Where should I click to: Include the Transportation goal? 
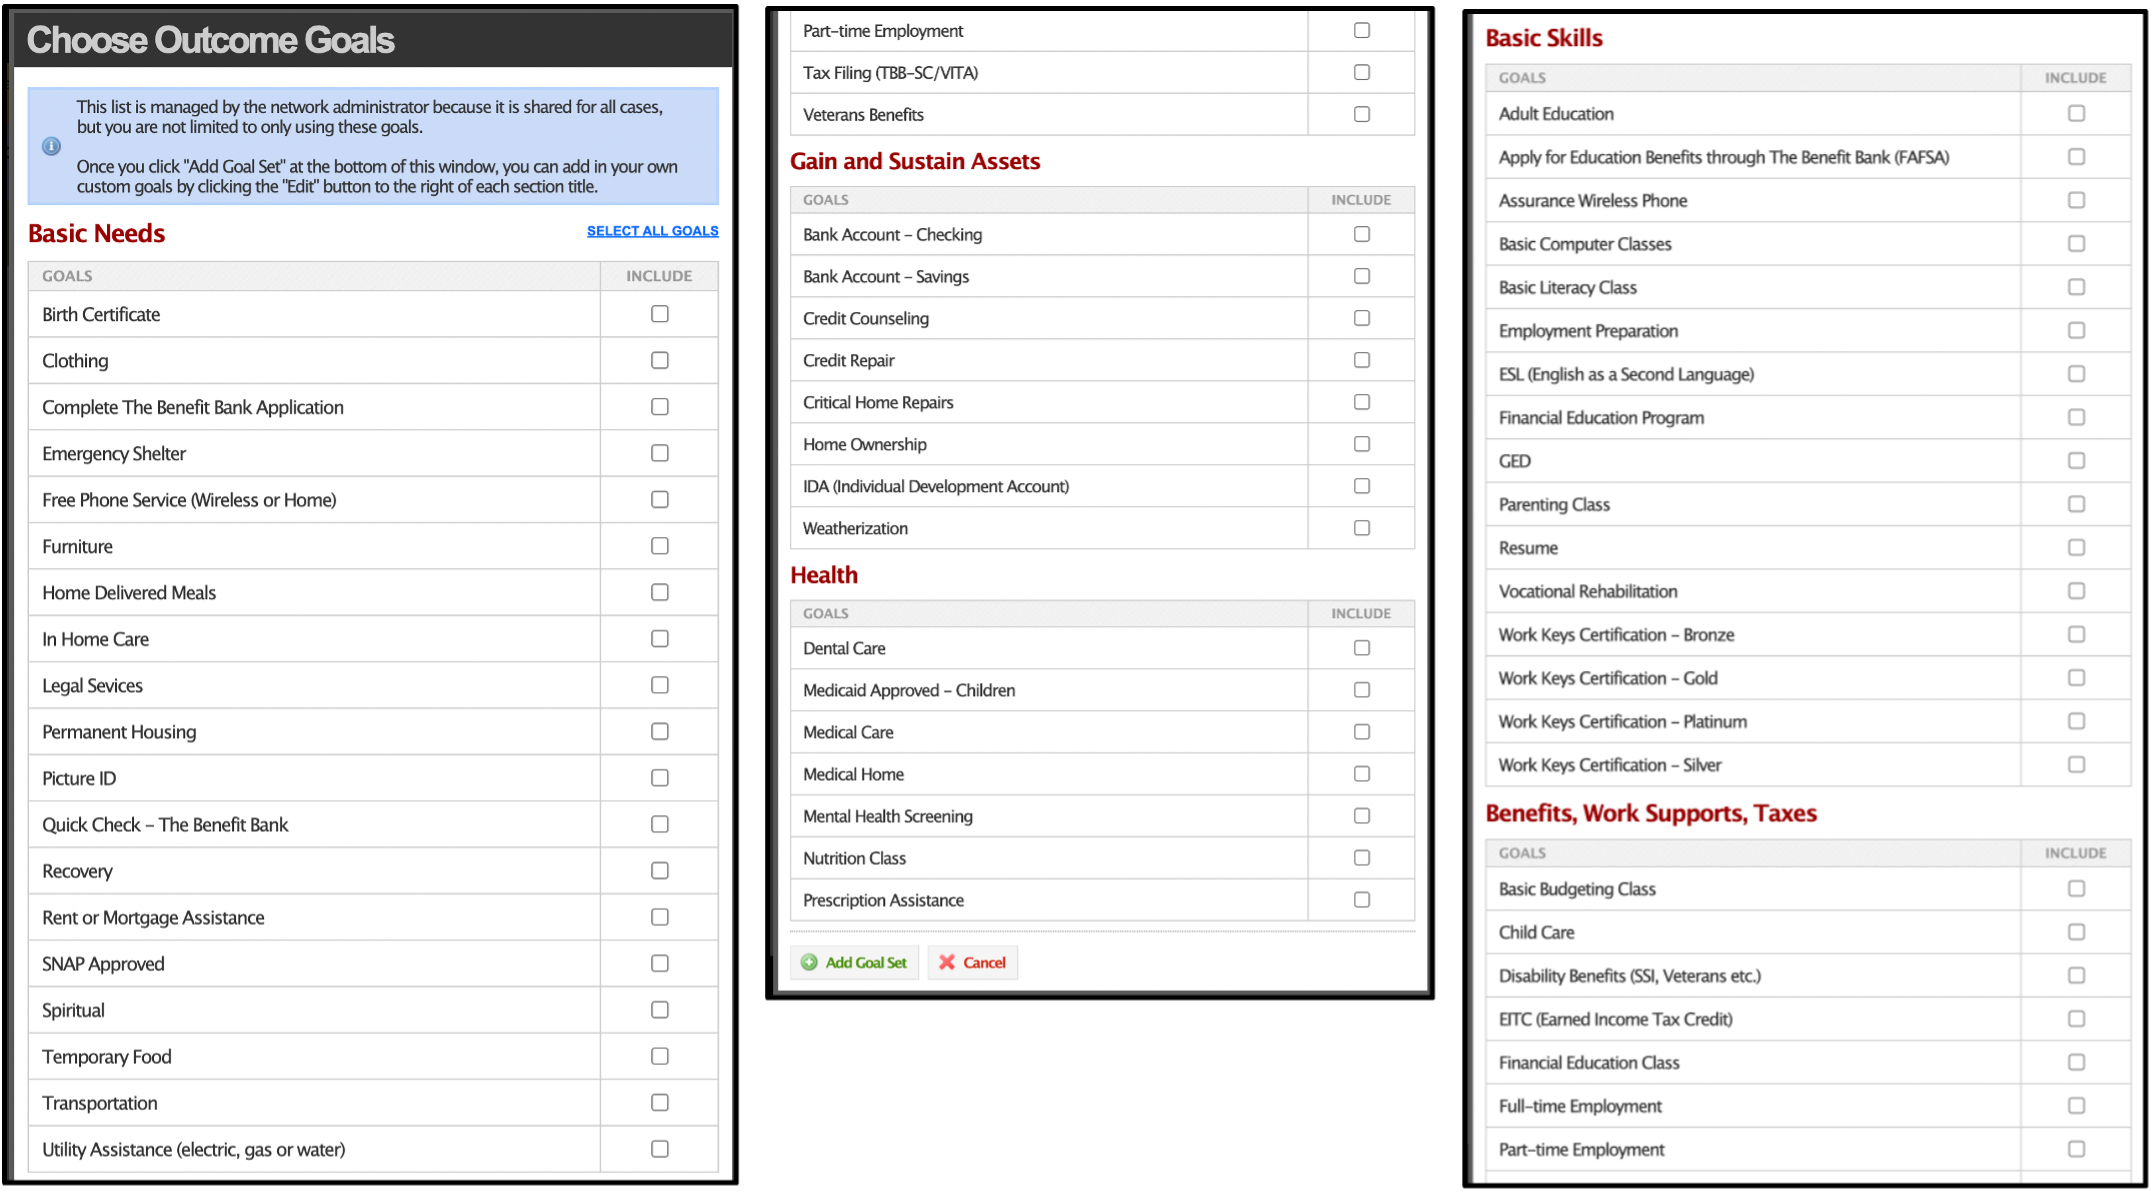tap(659, 1102)
